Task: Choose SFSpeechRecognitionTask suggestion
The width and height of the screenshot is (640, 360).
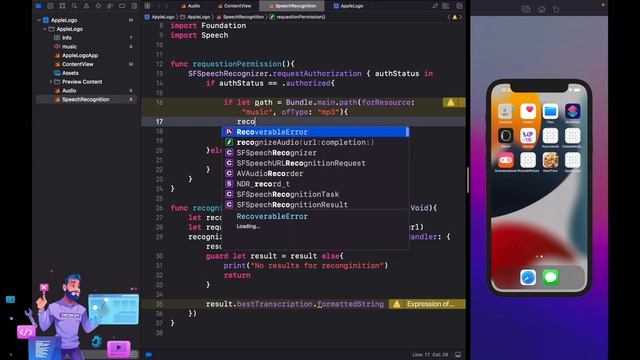Action: [x=315, y=194]
